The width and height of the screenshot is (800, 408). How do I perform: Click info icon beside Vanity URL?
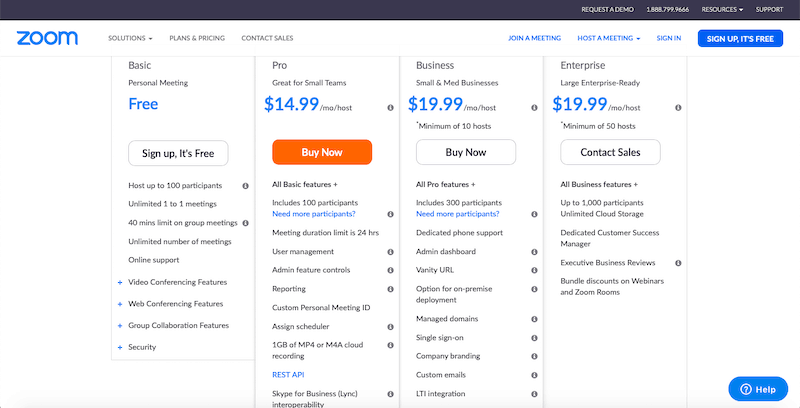[534, 270]
